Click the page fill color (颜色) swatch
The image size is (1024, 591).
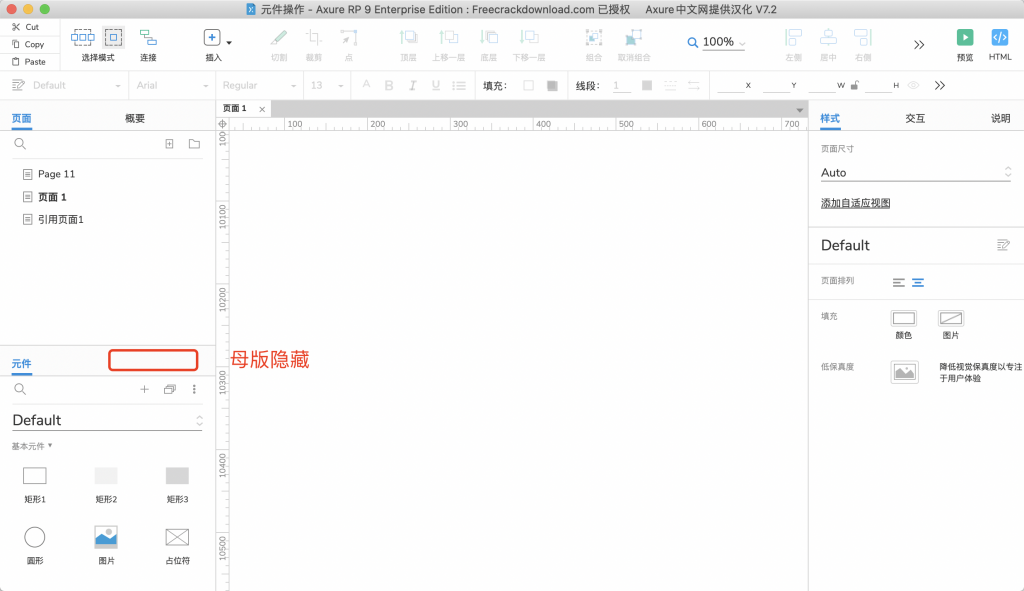(x=903, y=319)
